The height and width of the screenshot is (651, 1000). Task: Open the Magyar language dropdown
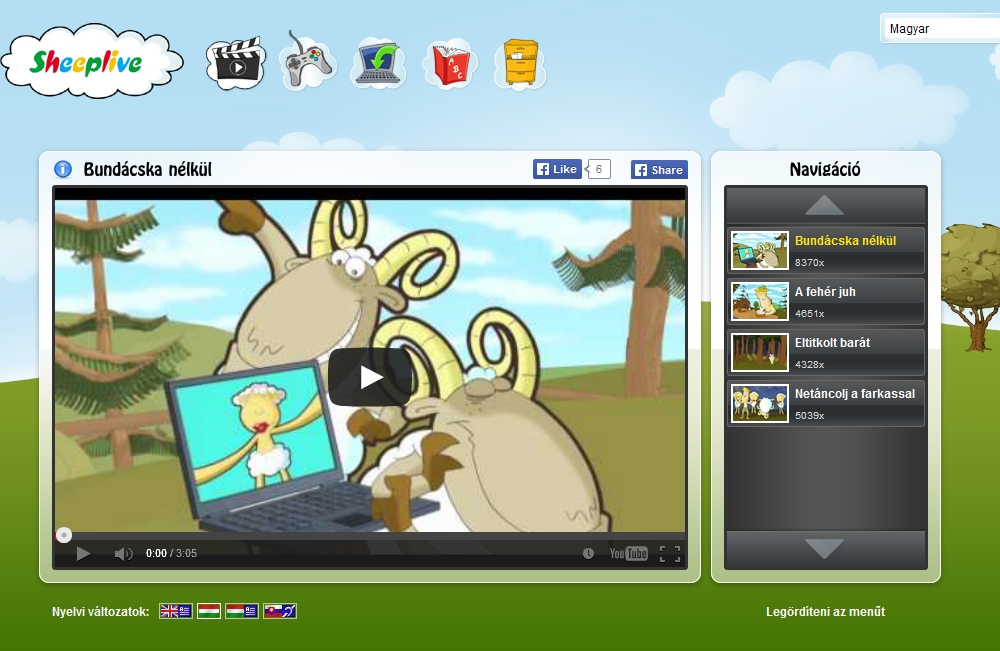[x=939, y=29]
